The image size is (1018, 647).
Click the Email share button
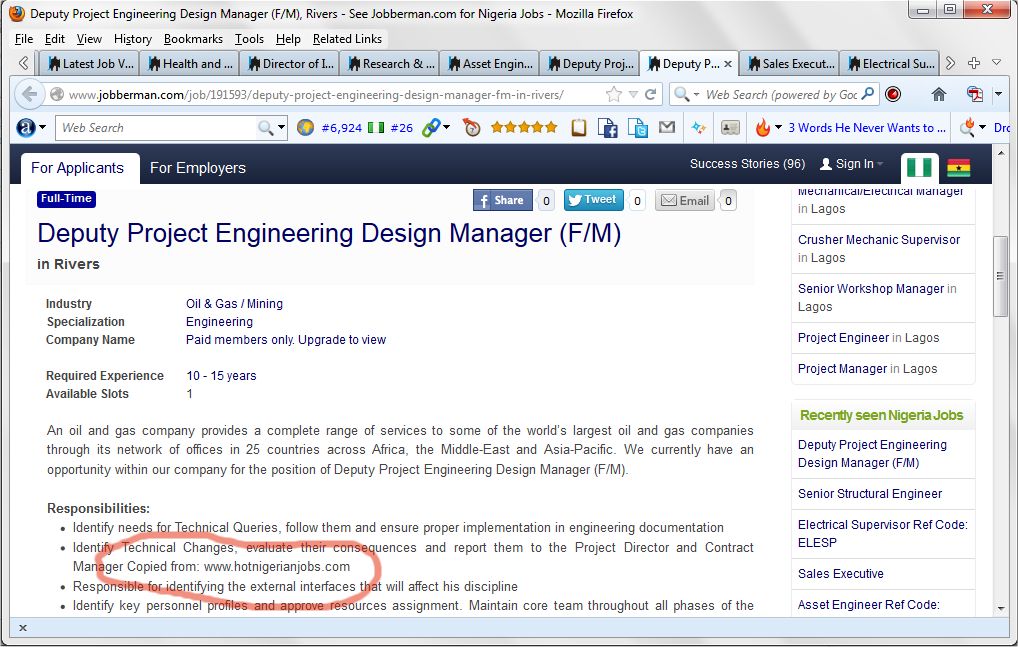click(x=685, y=201)
